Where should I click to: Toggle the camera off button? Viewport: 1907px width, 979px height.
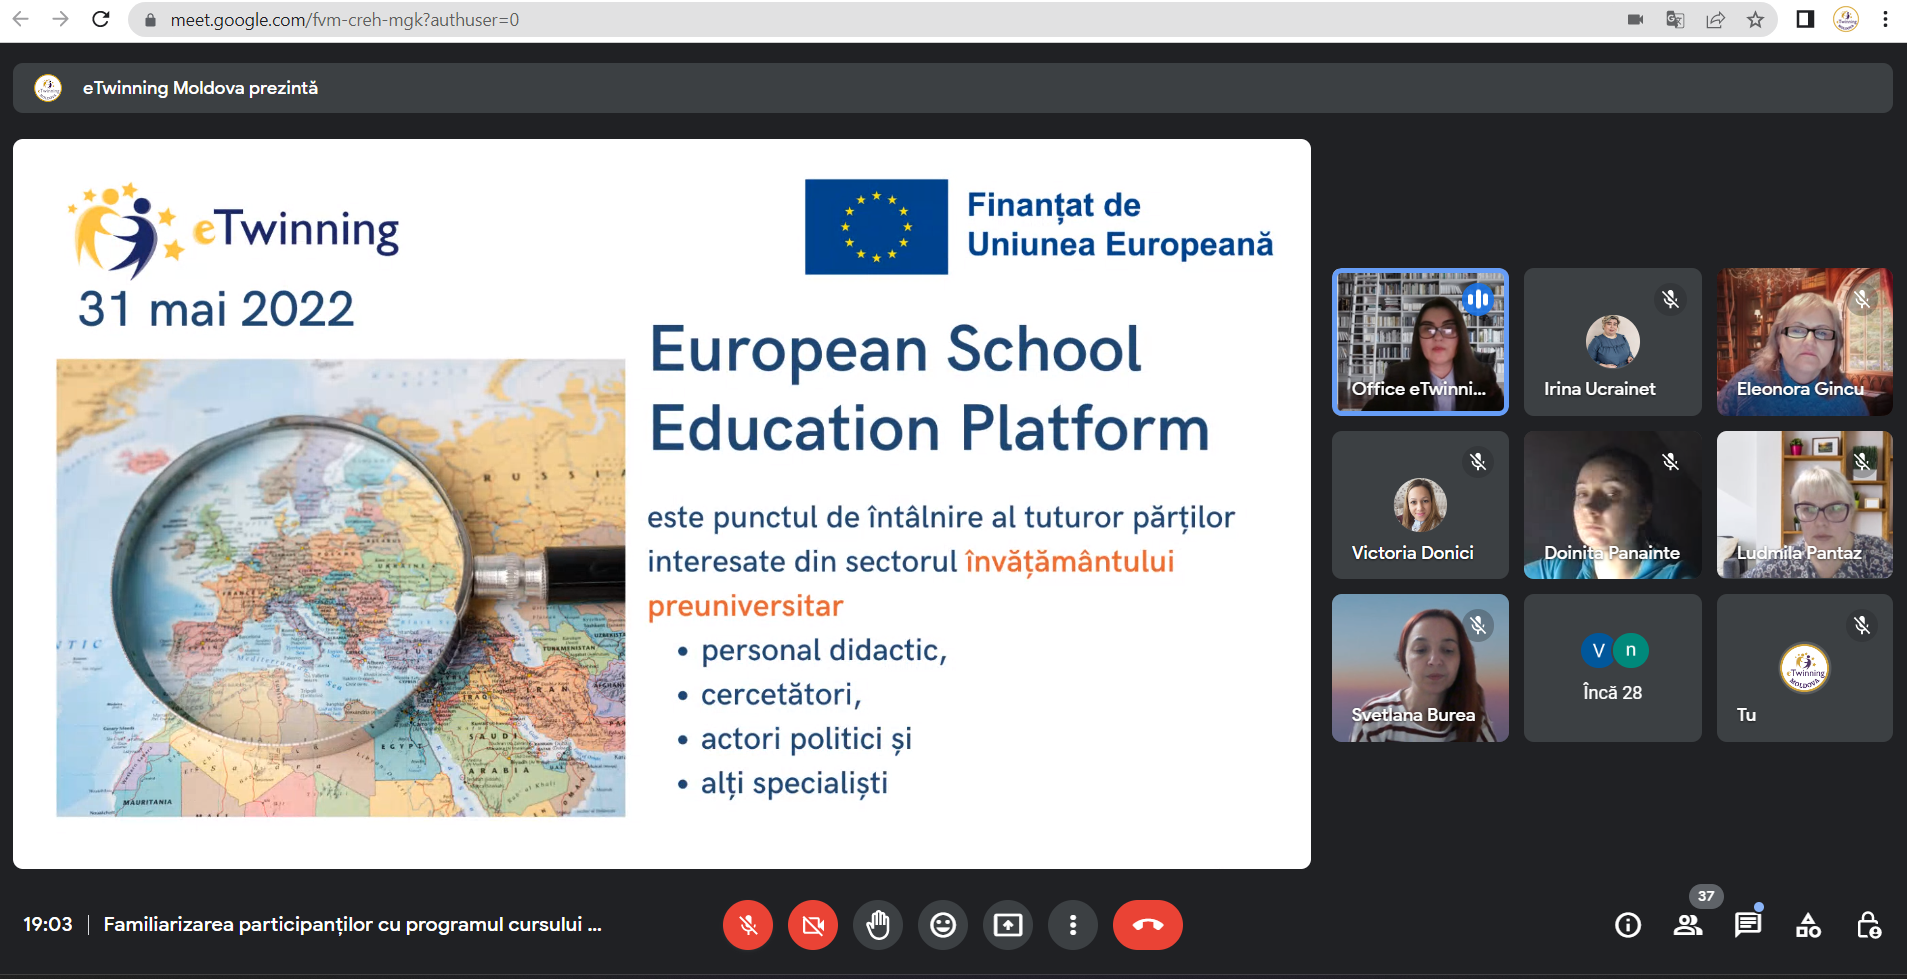[813, 925]
